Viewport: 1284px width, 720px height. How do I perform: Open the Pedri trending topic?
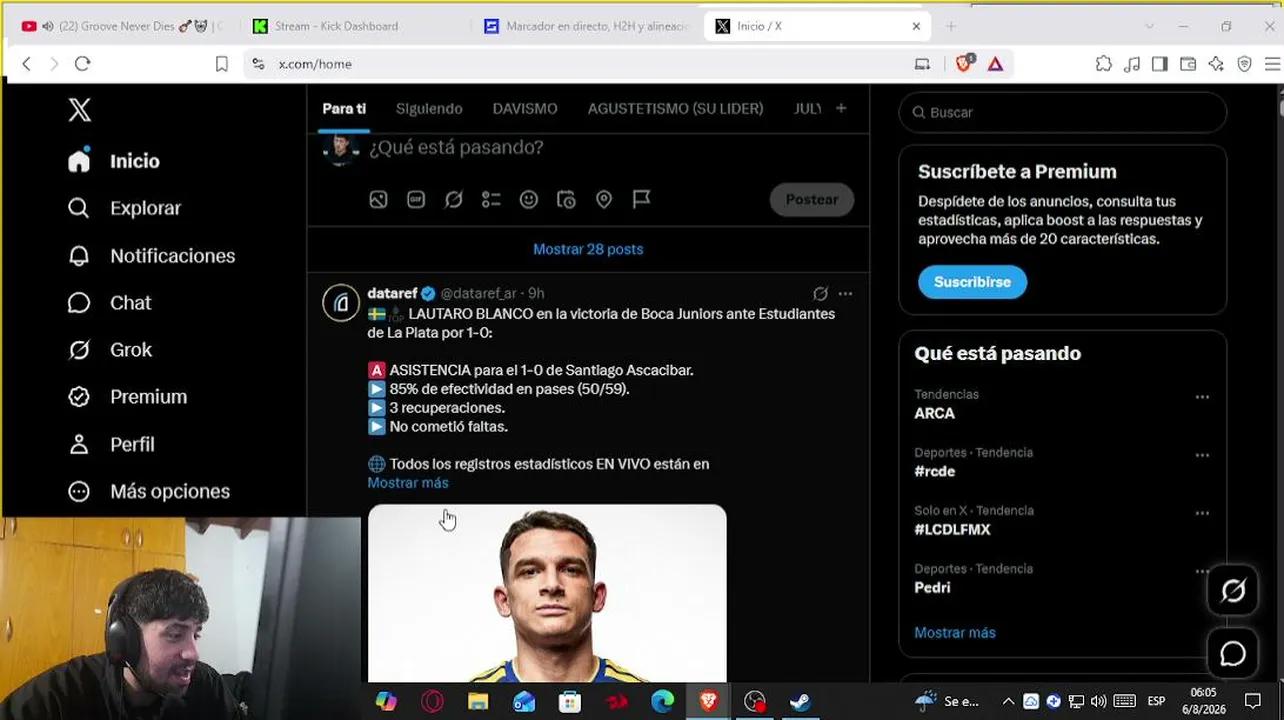pyautogui.click(x=932, y=587)
